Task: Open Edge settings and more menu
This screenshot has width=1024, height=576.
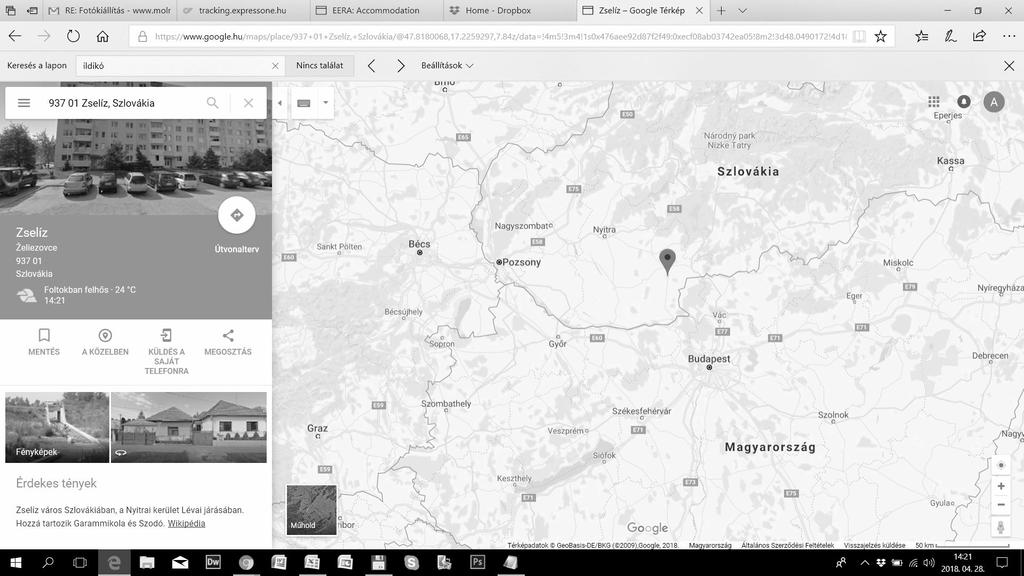Action: 1009,37
